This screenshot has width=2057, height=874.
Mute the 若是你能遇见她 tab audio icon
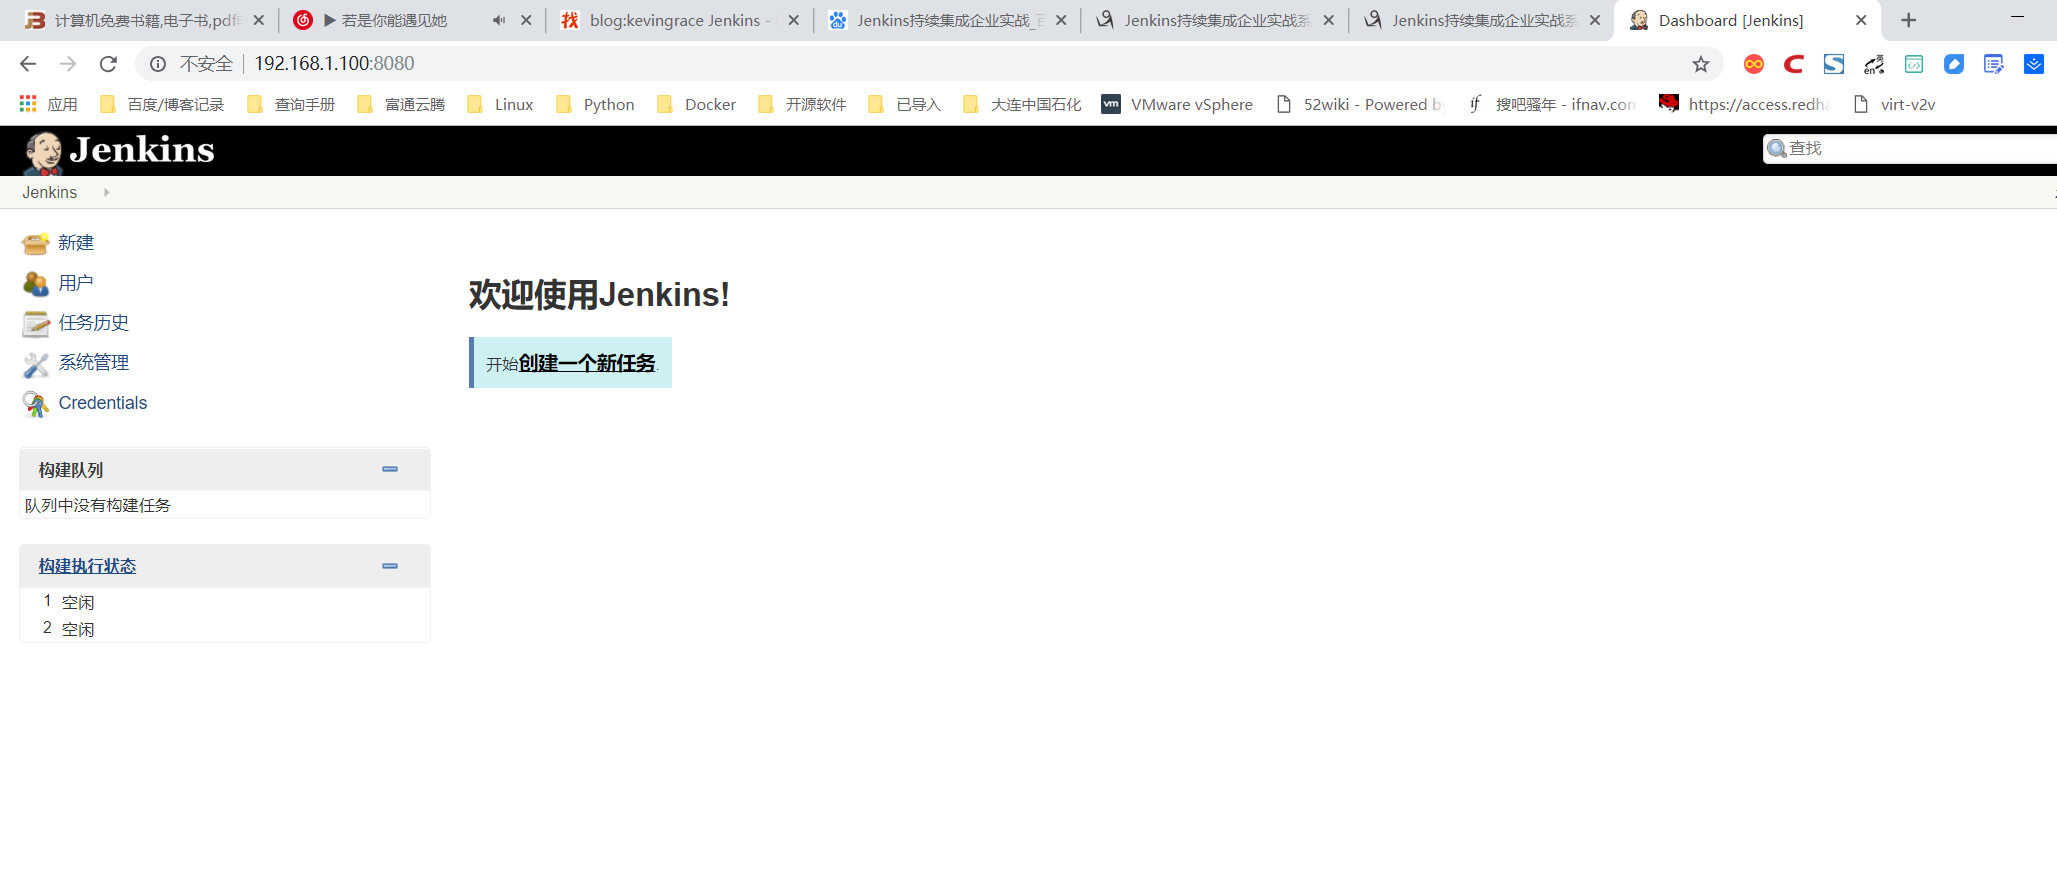499,20
